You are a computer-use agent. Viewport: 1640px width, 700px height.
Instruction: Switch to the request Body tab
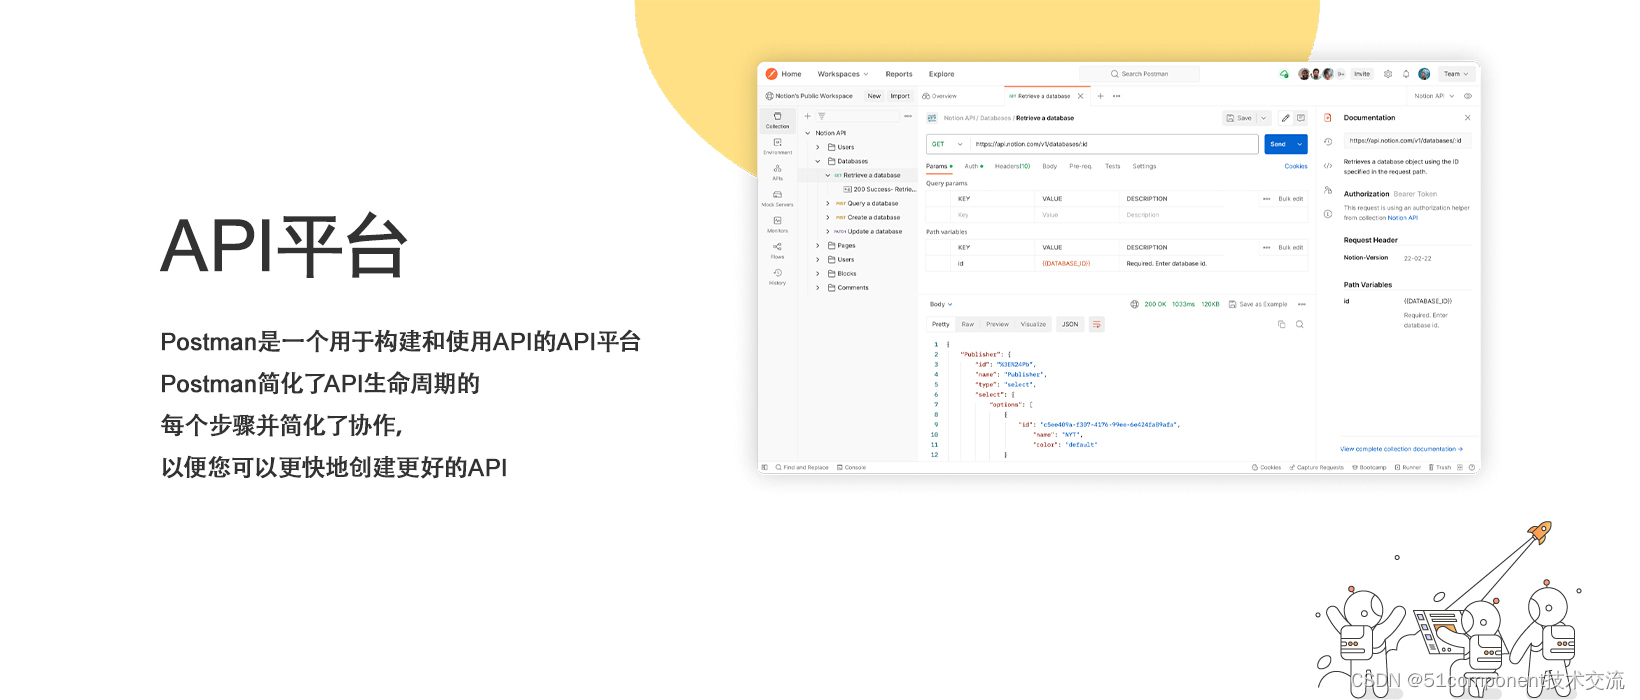(x=1050, y=166)
